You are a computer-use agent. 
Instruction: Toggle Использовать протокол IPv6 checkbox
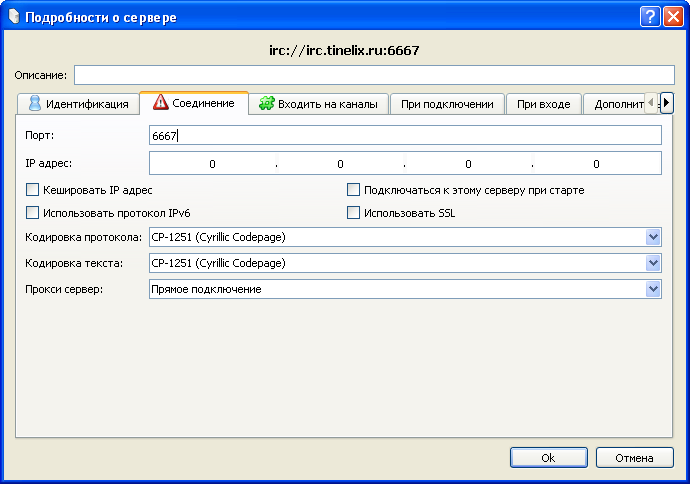32,212
